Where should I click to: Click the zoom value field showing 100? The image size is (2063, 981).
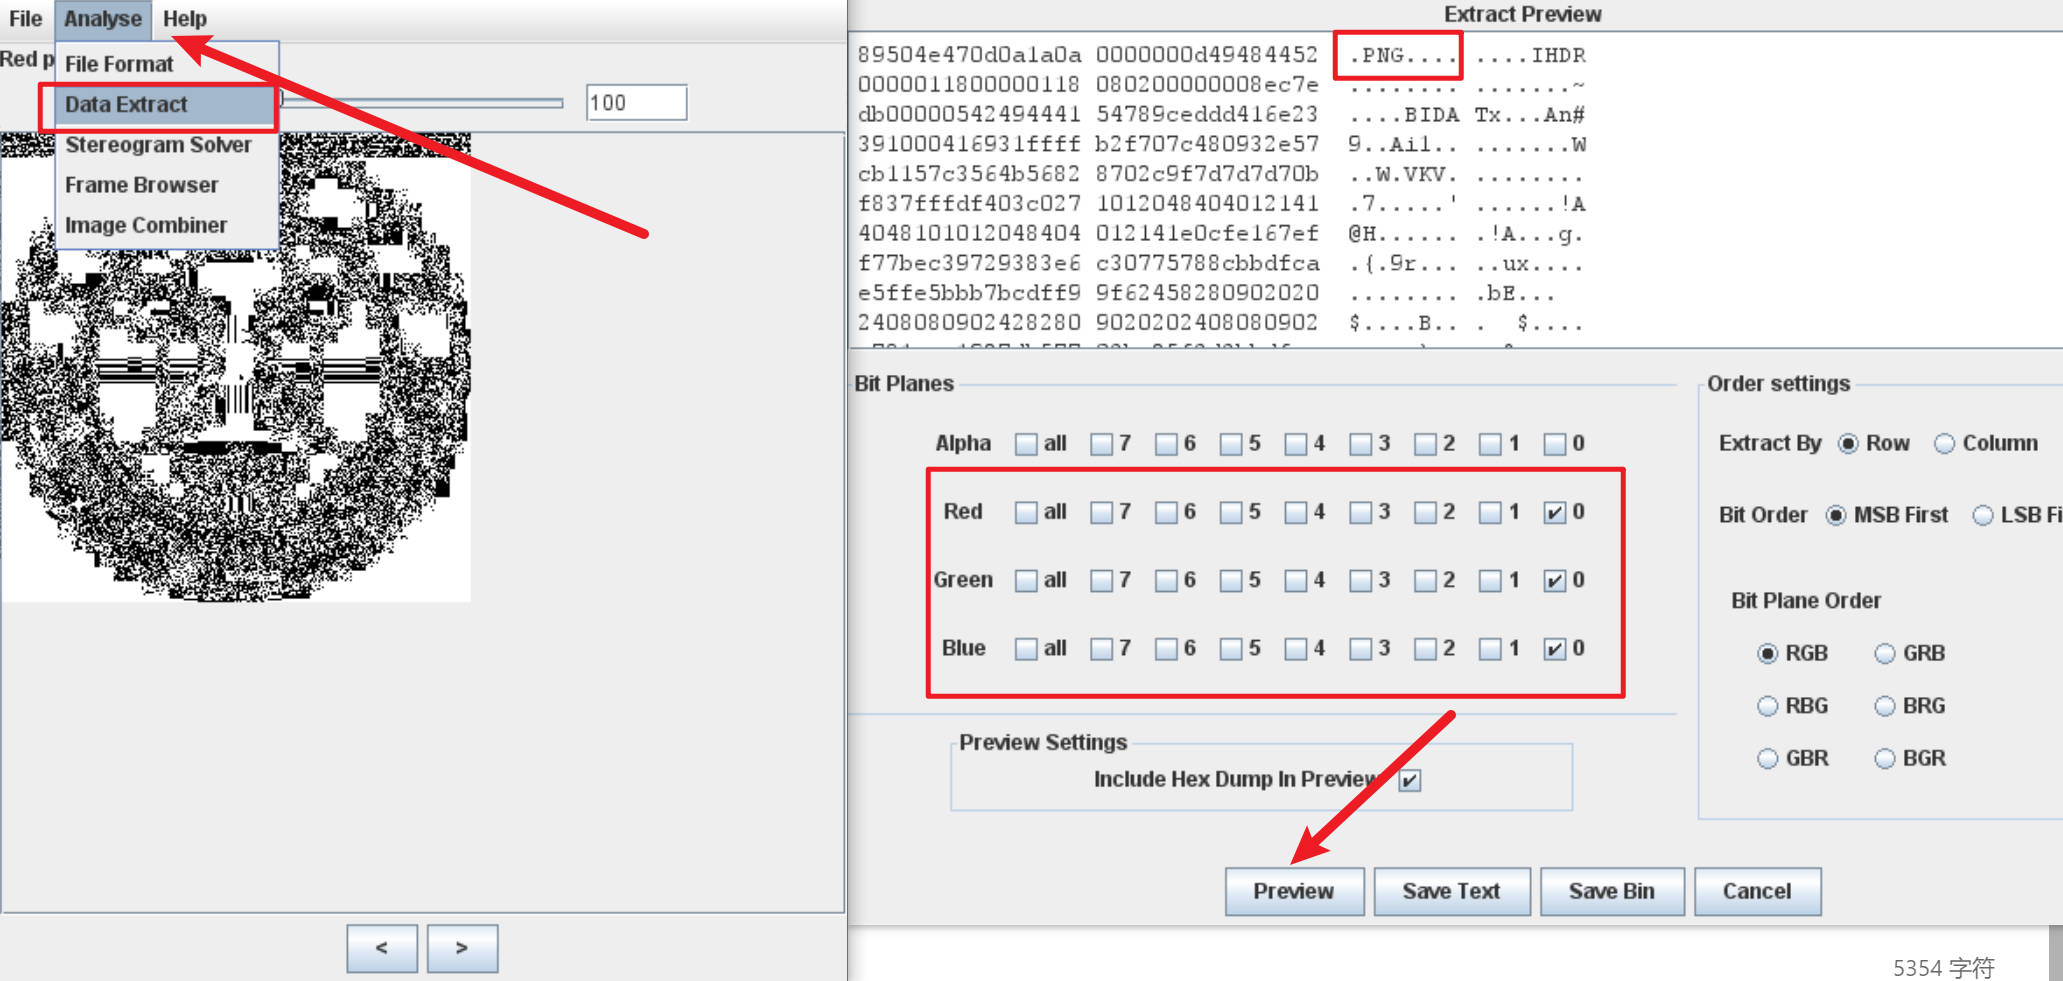tap(636, 103)
